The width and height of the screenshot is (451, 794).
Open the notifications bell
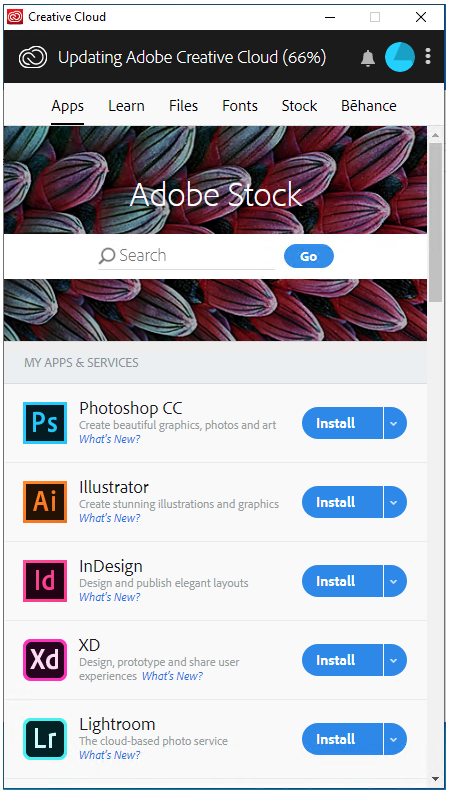pos(368,58)
